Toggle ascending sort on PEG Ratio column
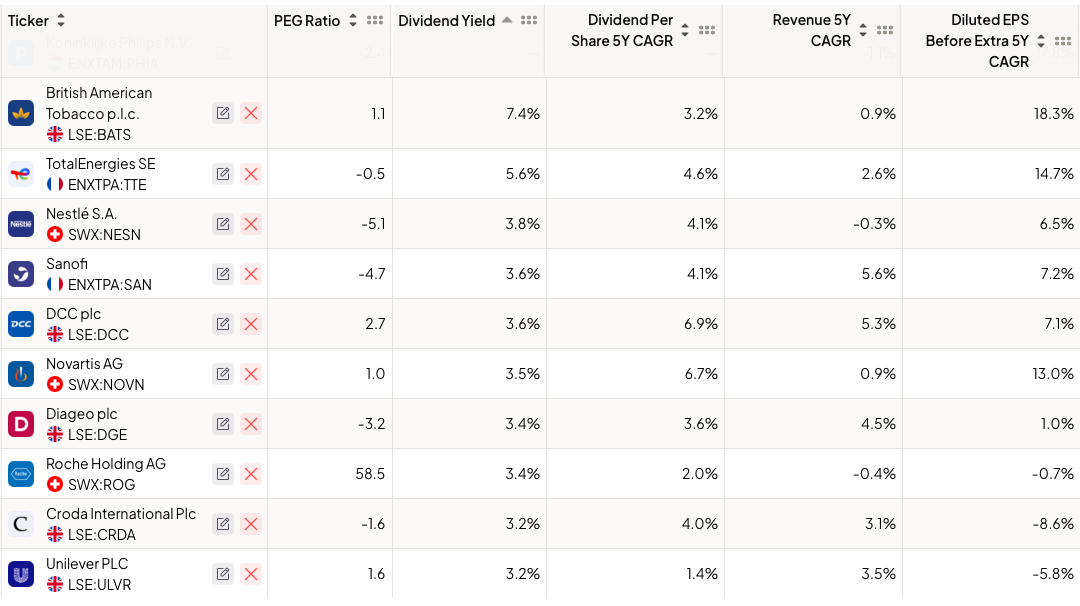1080x606 pixels. [354, 20]
